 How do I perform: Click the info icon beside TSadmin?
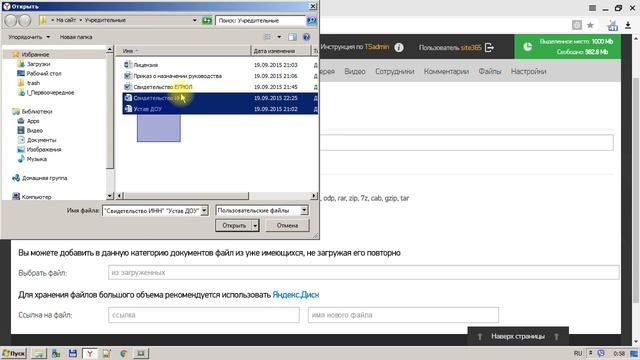(399, 47)
